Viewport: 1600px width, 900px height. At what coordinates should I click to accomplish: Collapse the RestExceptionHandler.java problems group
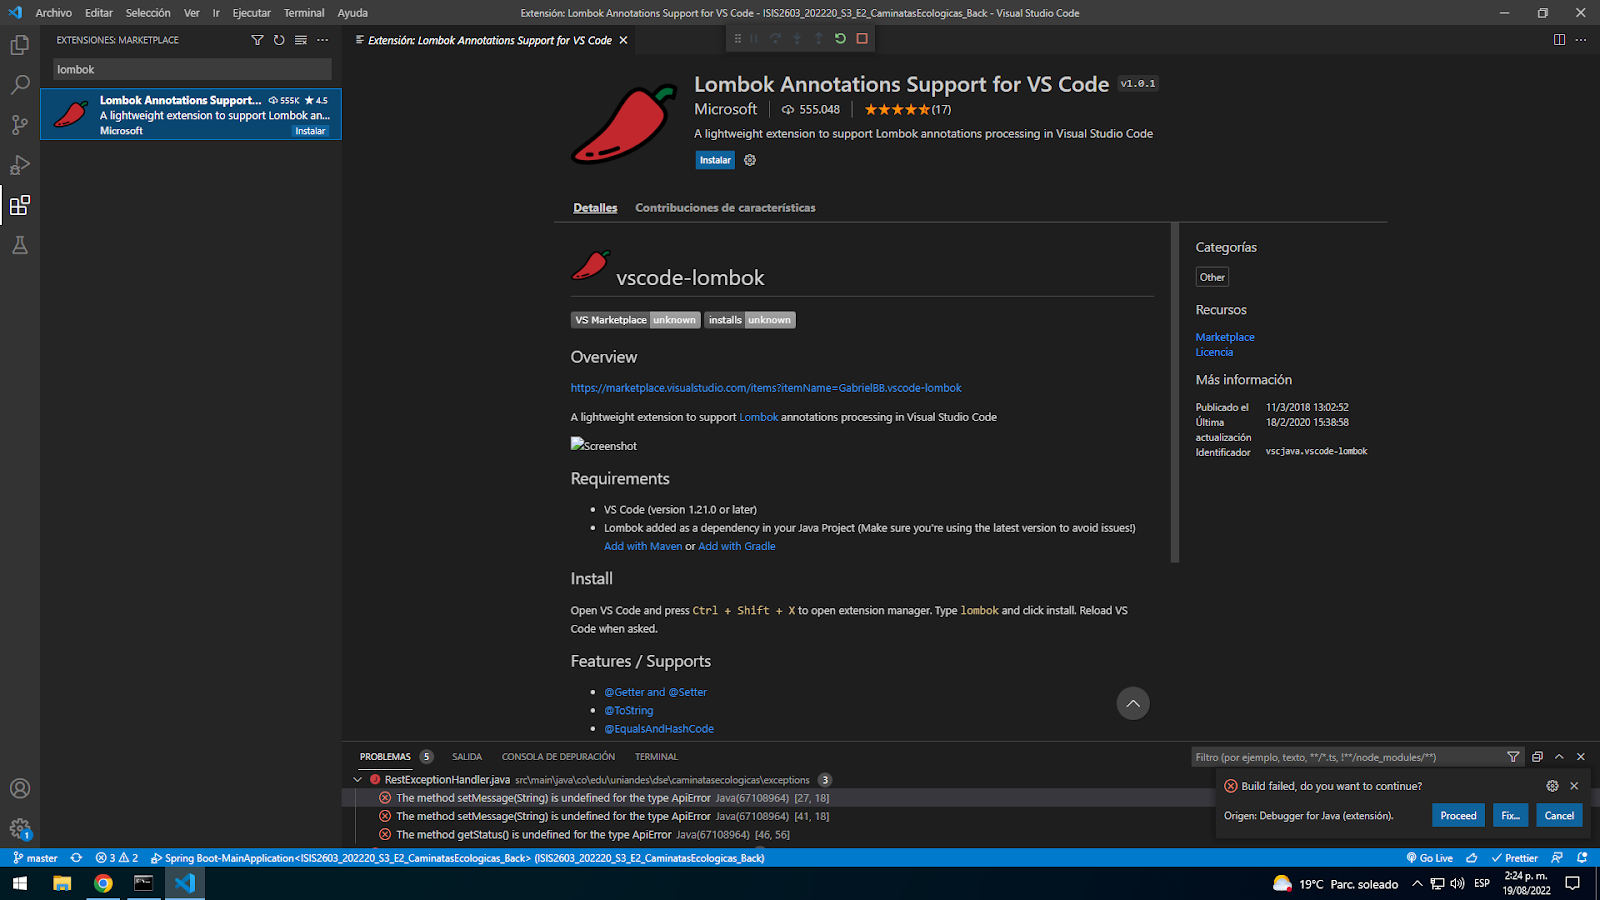[x=358, y=780]
